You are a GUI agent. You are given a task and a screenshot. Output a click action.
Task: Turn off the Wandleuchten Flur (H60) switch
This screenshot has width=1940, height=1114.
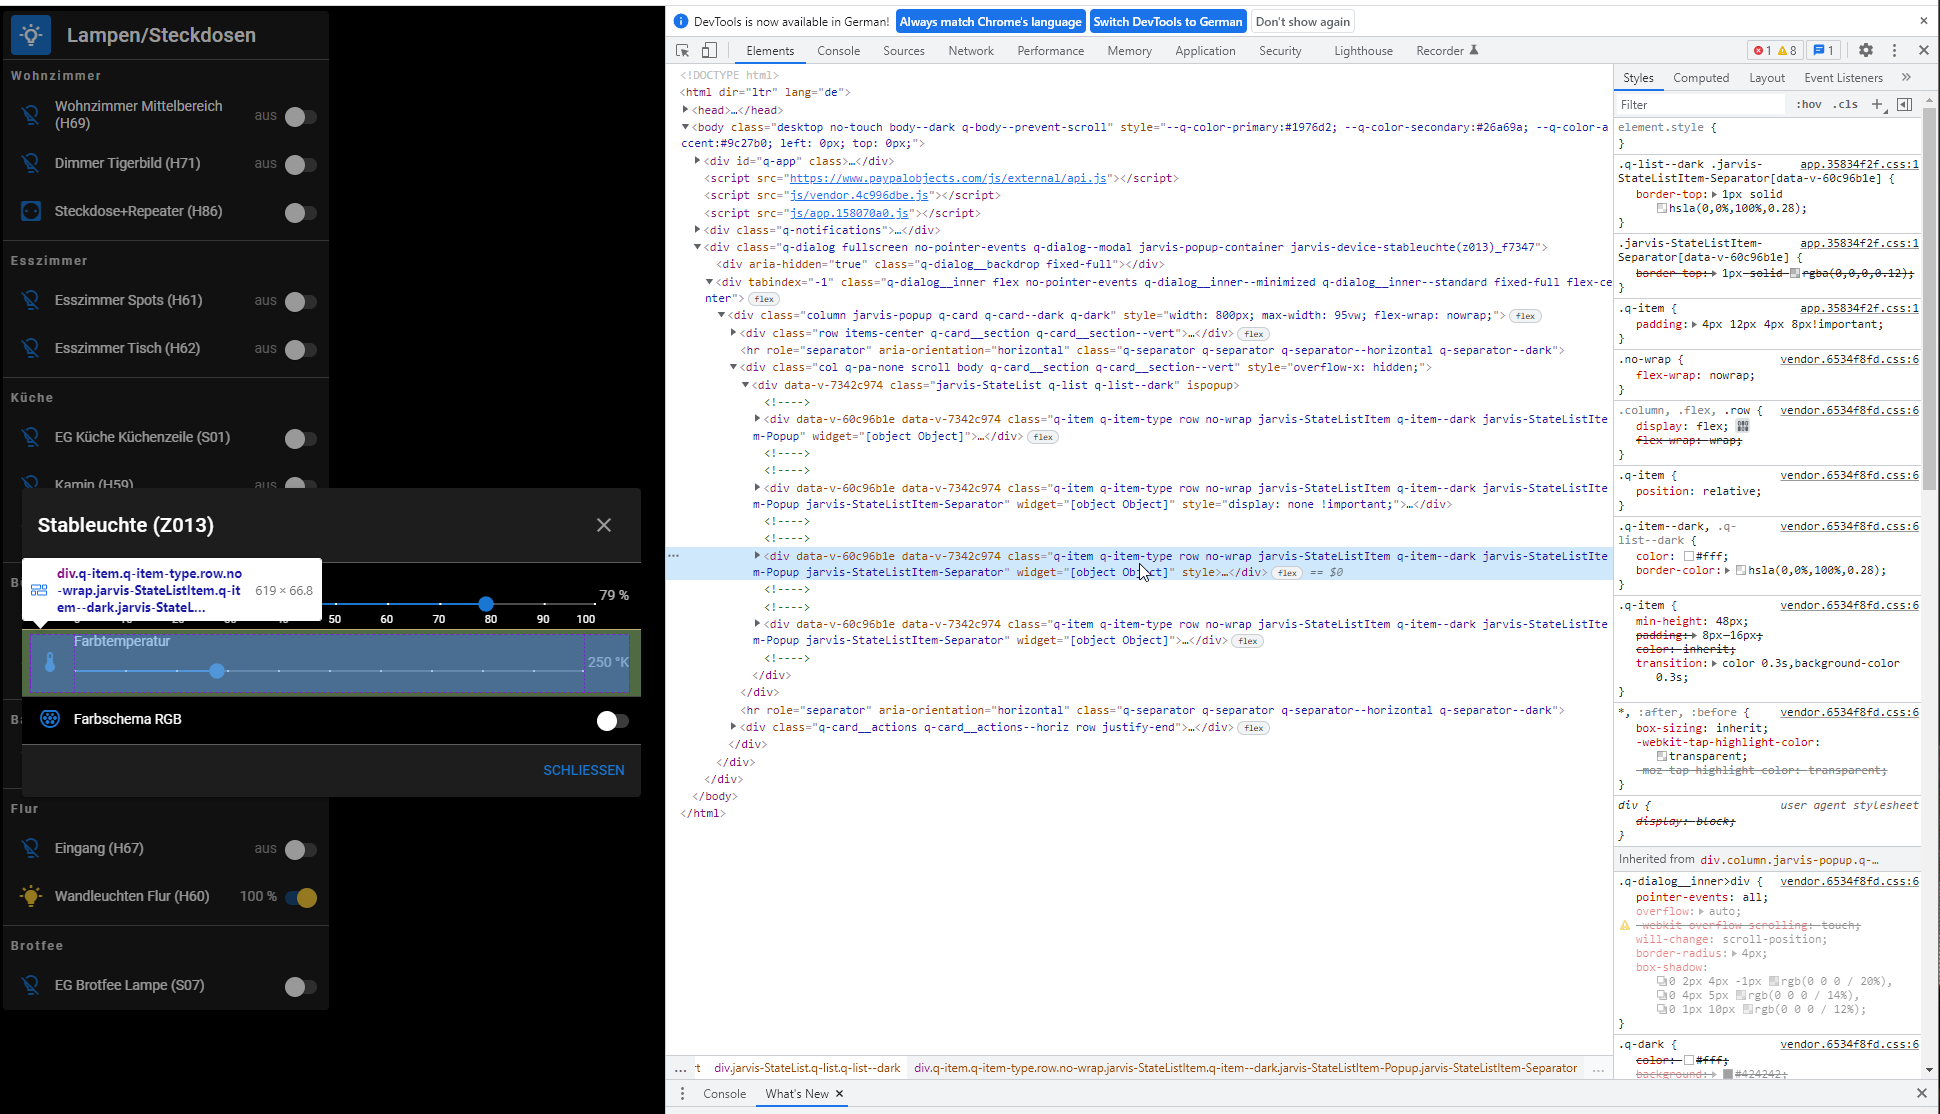[x=301, y=898]
